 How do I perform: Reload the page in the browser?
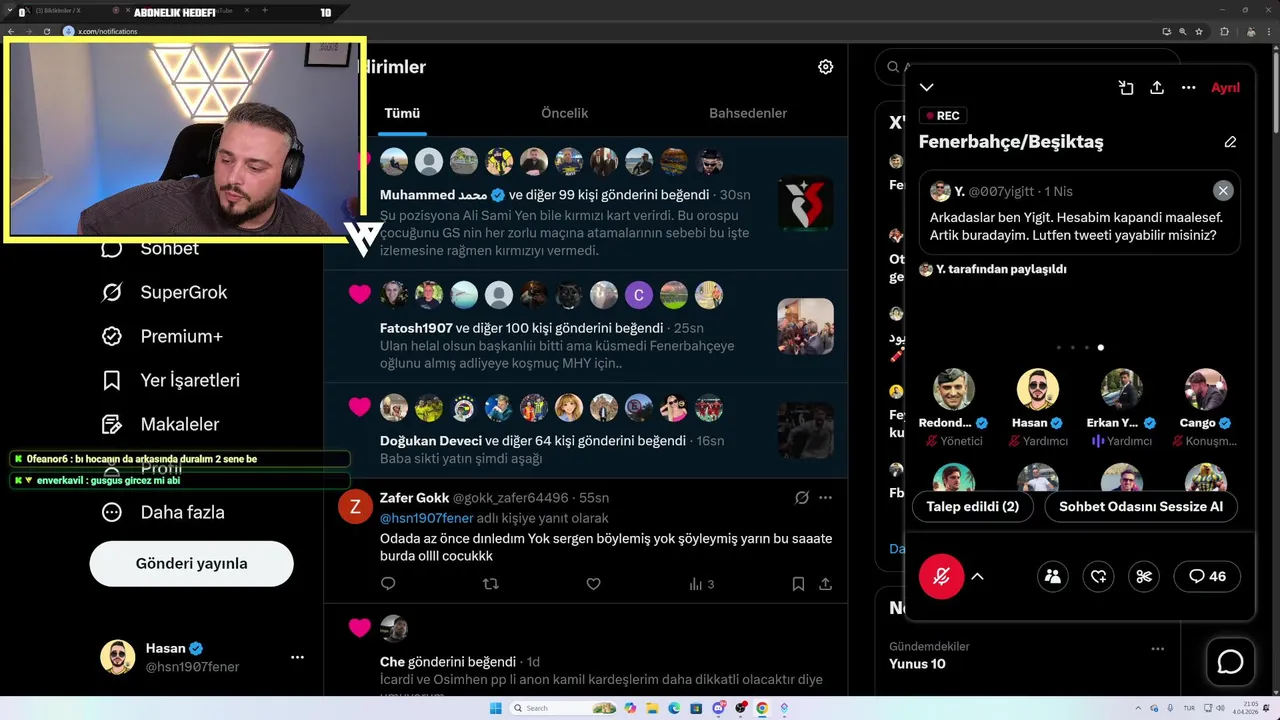tap(46, 31)
